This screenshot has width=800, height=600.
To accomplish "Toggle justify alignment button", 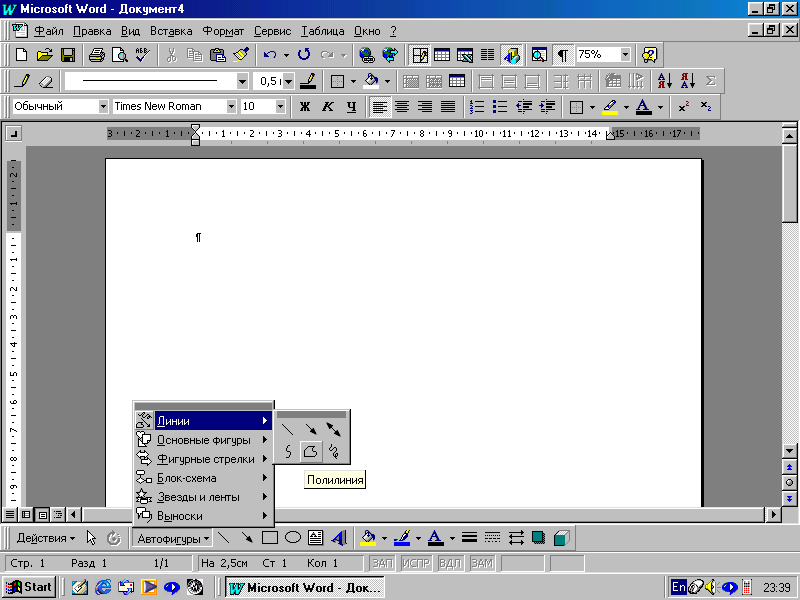I will (x=448, y=107).
